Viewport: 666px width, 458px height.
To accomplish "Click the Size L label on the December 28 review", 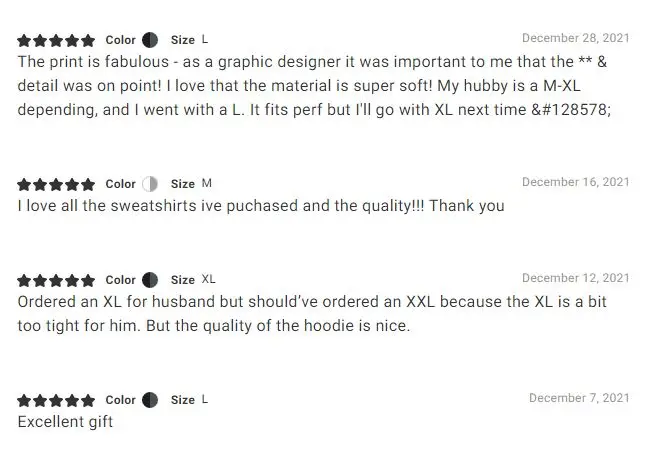I will (x=189, y=40).
